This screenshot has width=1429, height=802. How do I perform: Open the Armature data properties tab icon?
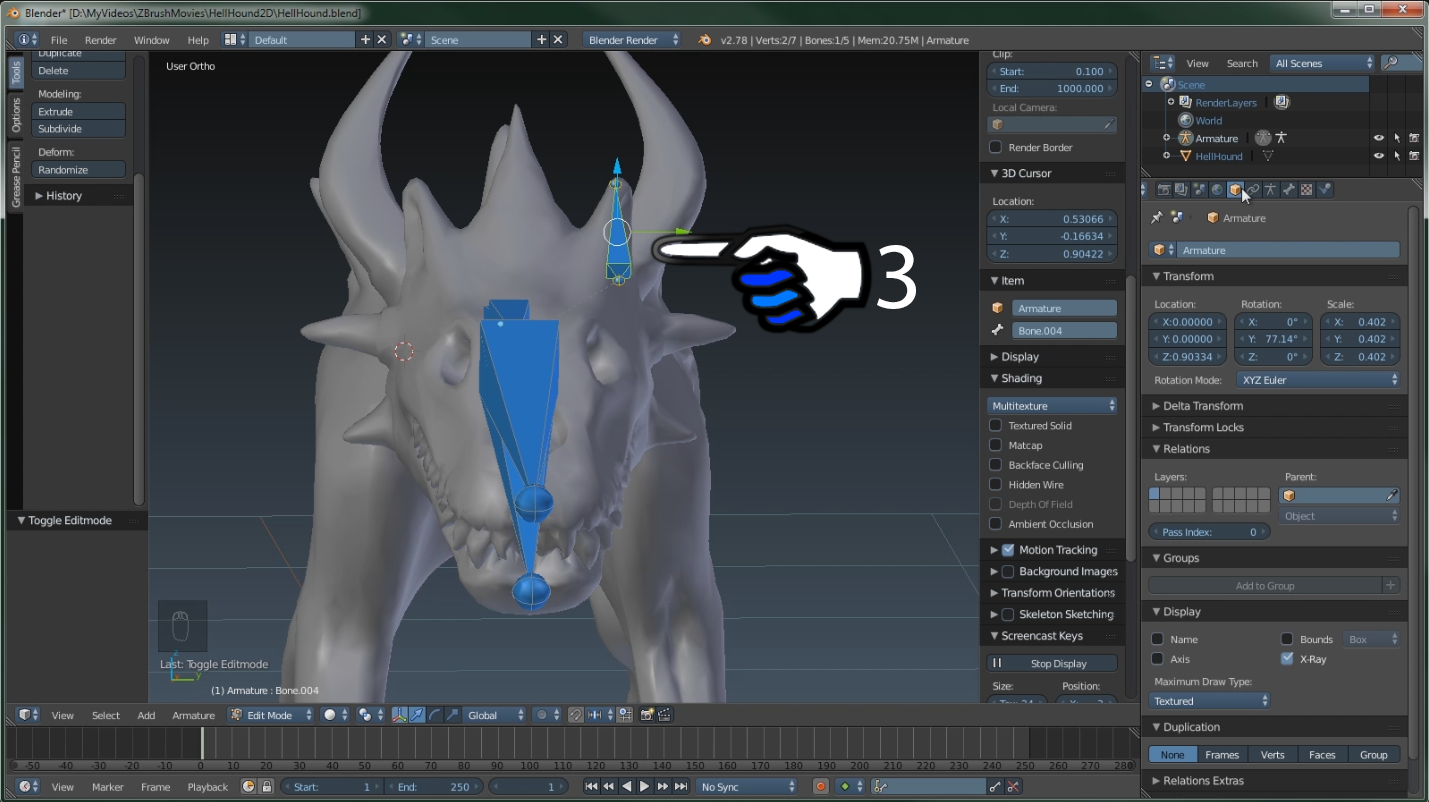point(1271,190)
